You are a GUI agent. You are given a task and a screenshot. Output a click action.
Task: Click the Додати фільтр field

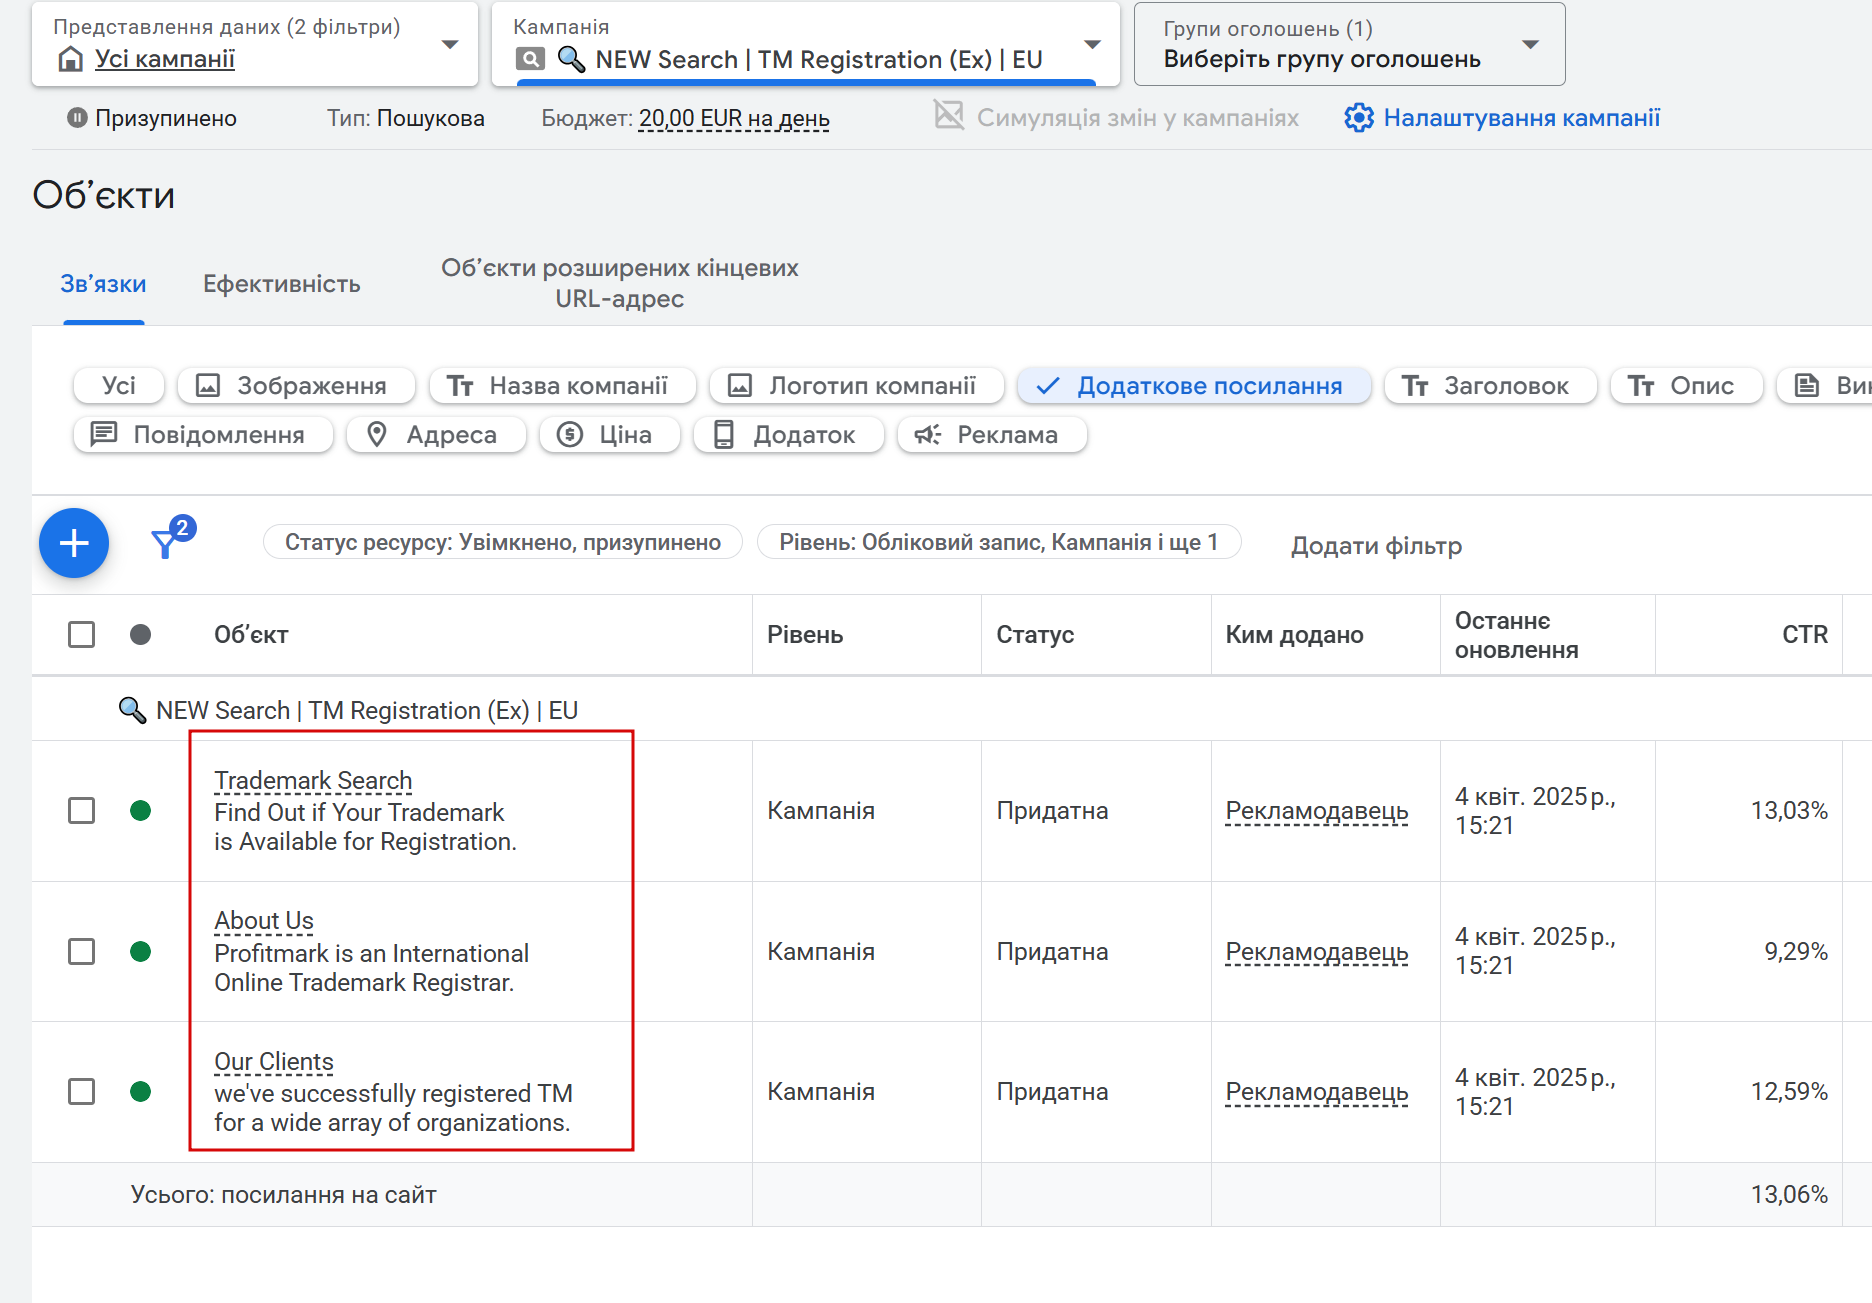pyautogui.click(x=1376, y=546)
